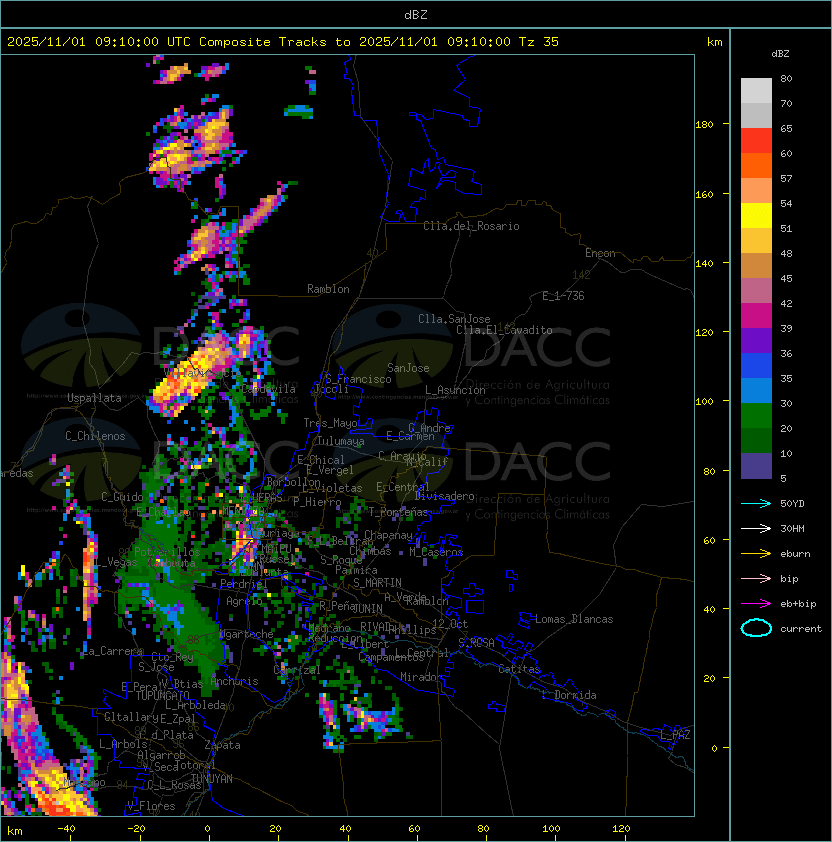Click the 'La_Carrera' map label
Image resolution: width=832 pixels, height=842 pixels.
tap(112, 651)
